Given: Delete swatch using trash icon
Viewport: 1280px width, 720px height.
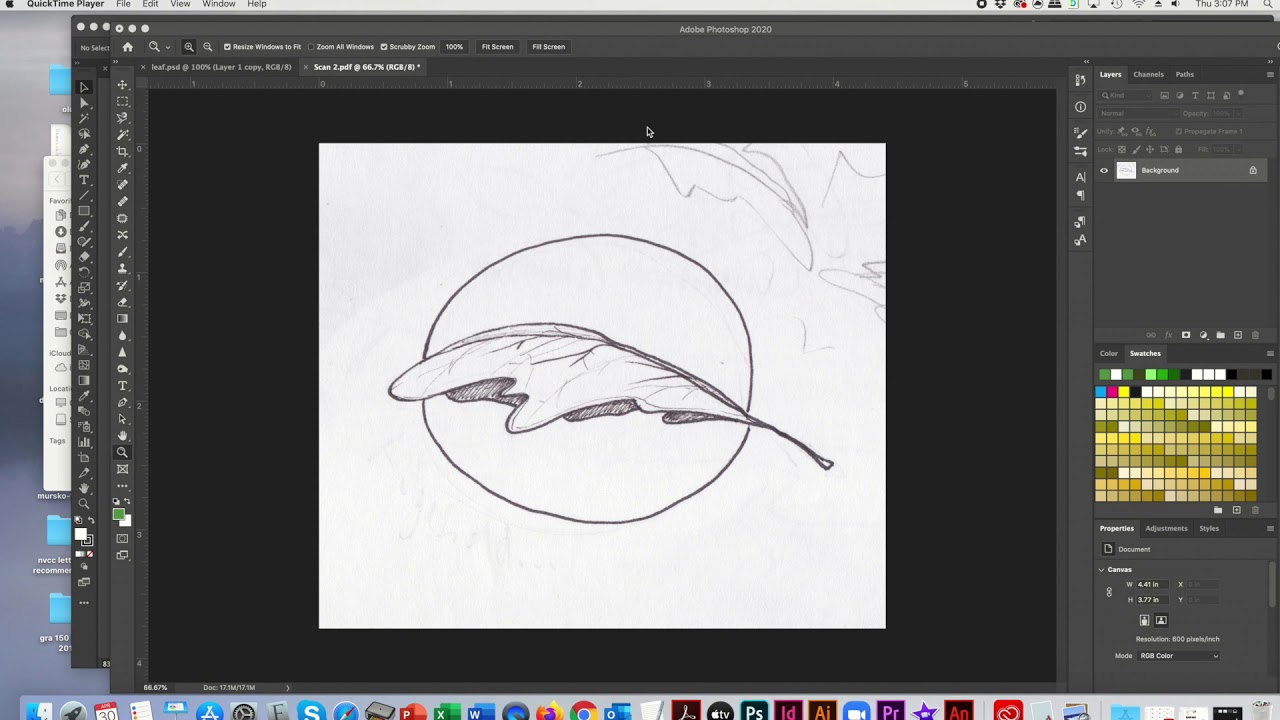Looking at the screenshot, I should pyautogui.click(x=1255, y=510).
